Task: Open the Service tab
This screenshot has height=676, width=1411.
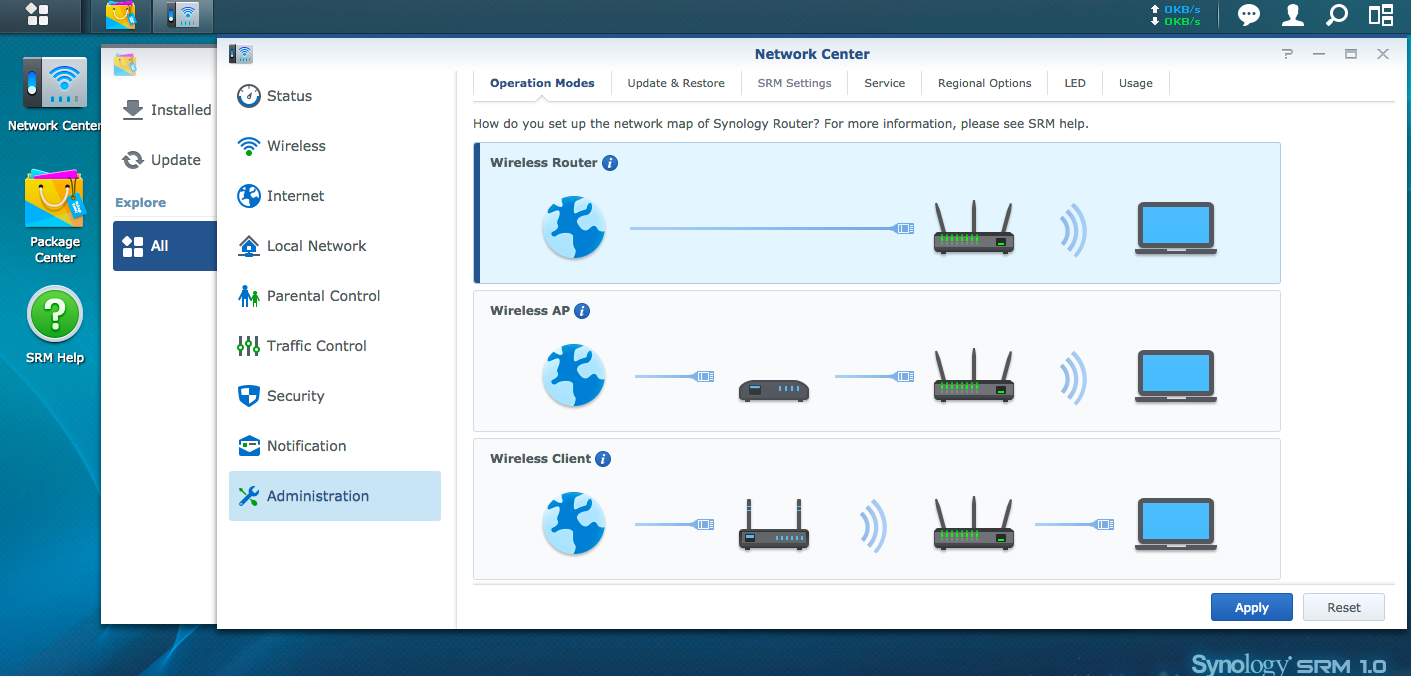Action: (885, 84)
